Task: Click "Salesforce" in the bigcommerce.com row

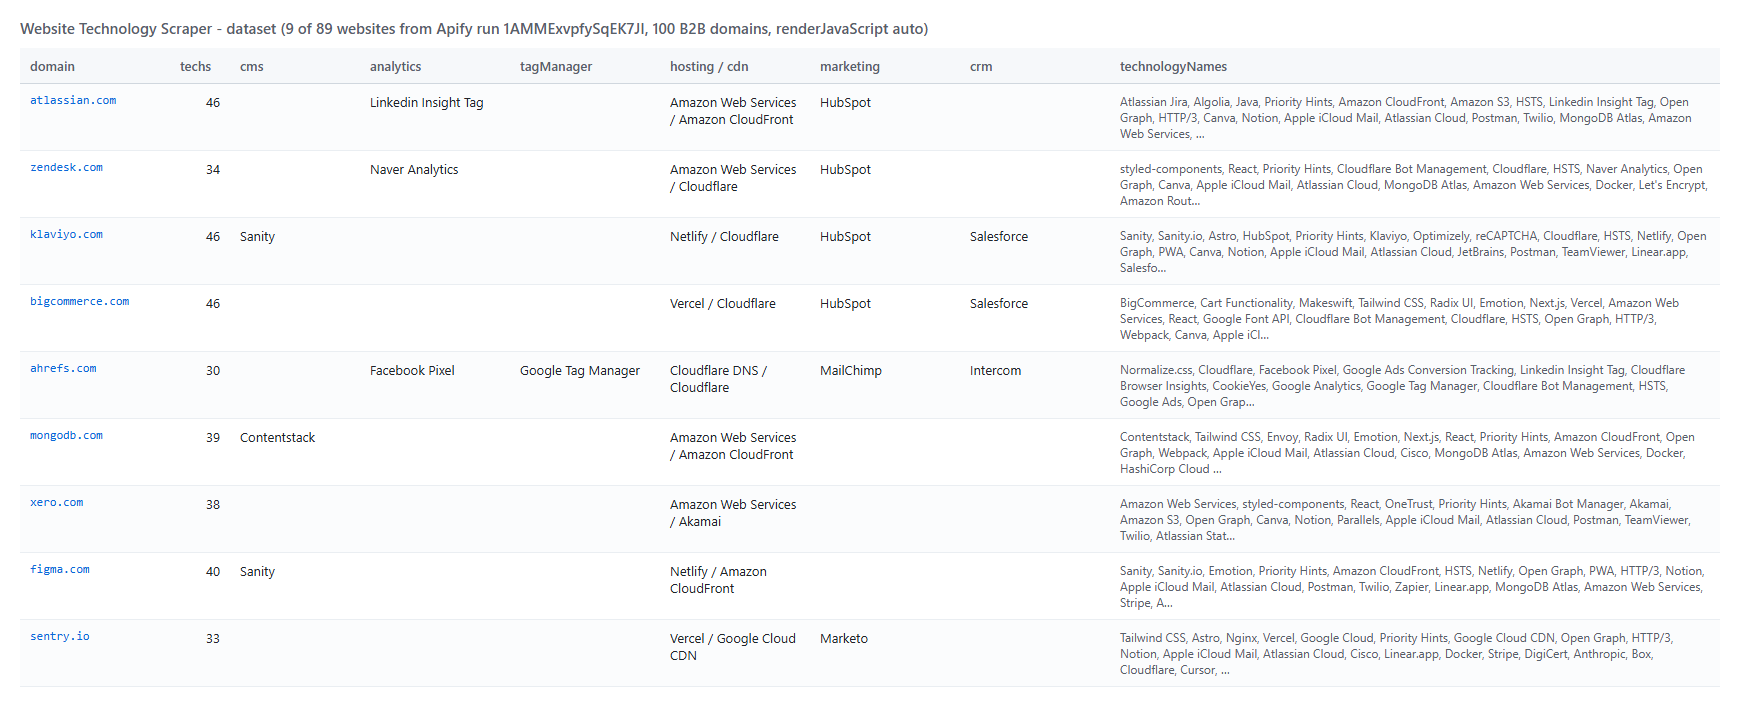Action: tap(999, 304)
